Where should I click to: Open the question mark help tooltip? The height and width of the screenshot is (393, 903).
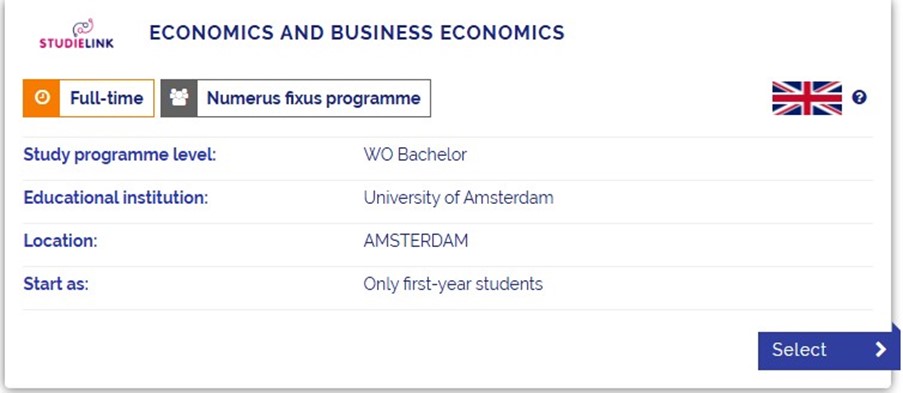click(859, 97)
